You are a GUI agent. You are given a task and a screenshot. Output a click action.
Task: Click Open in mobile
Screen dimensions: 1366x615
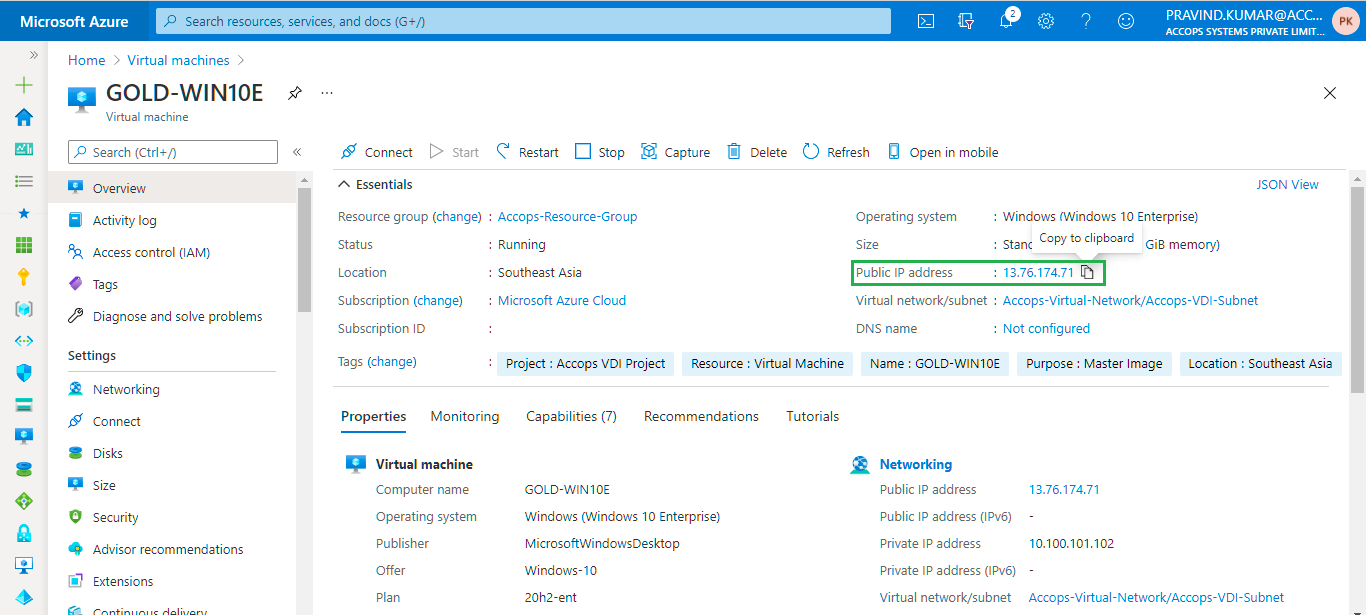pos(942,152)
